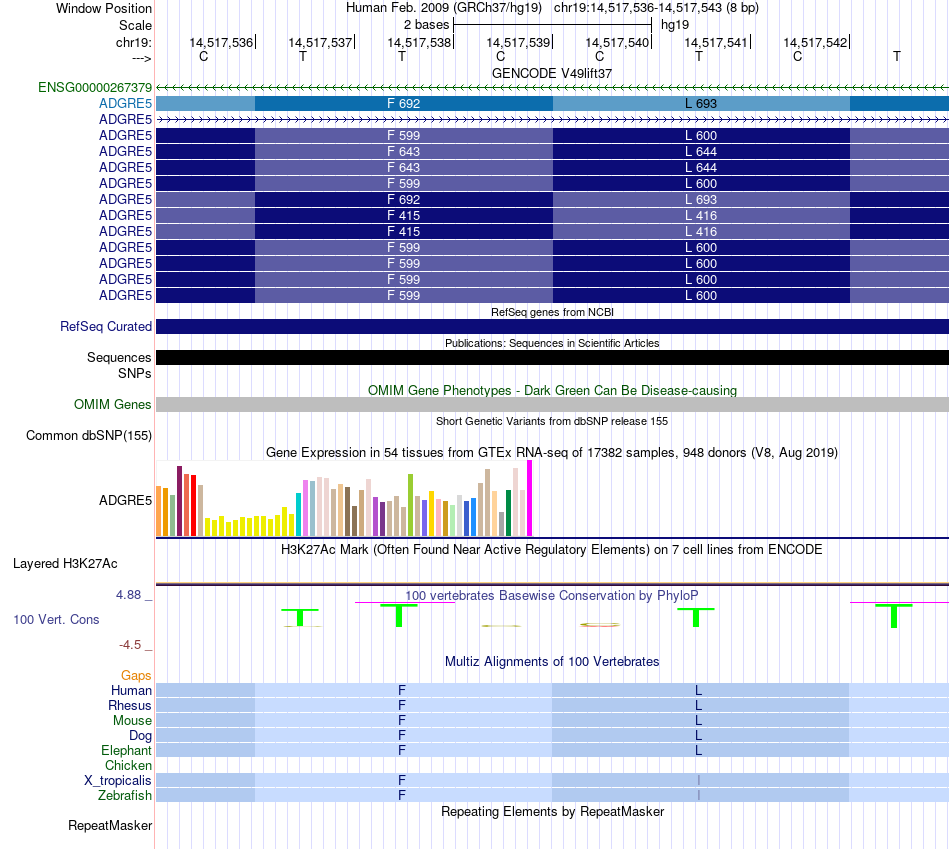Click the 100 Vert. Cons label
This screenshot has height=849, width=950.
tap(56, 619)
